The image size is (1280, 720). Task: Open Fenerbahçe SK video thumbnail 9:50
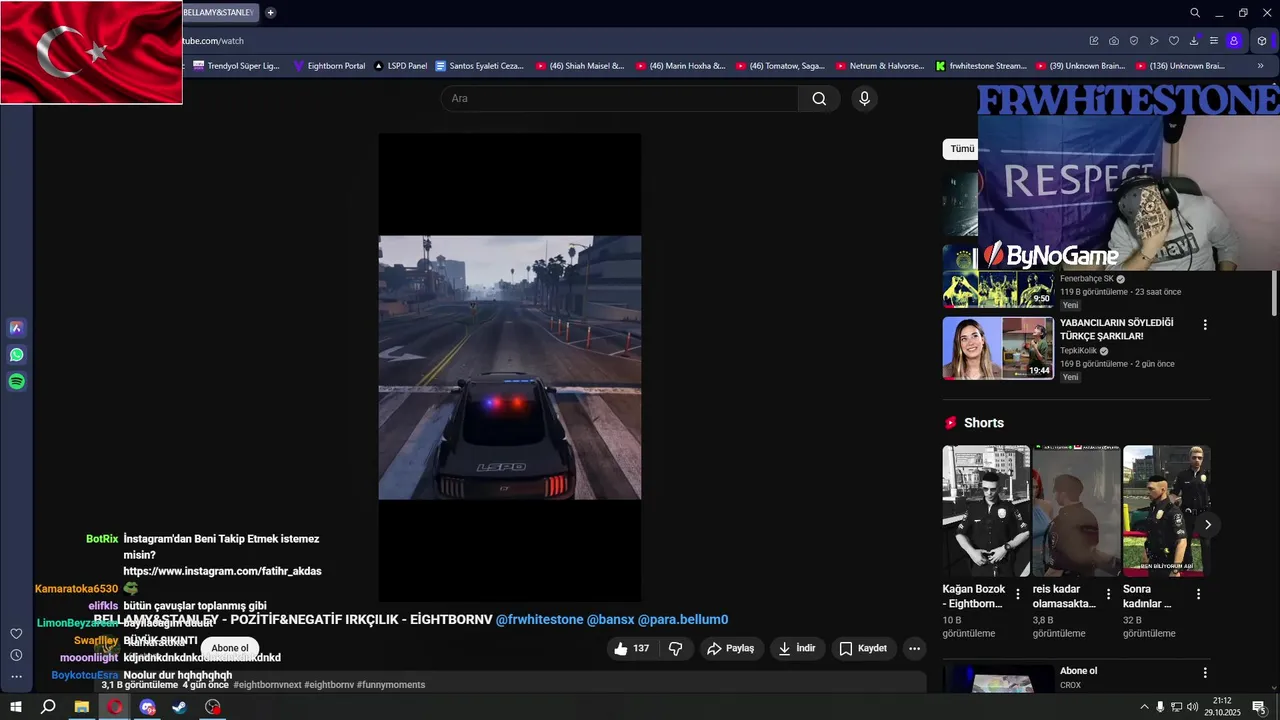[998, 277]
